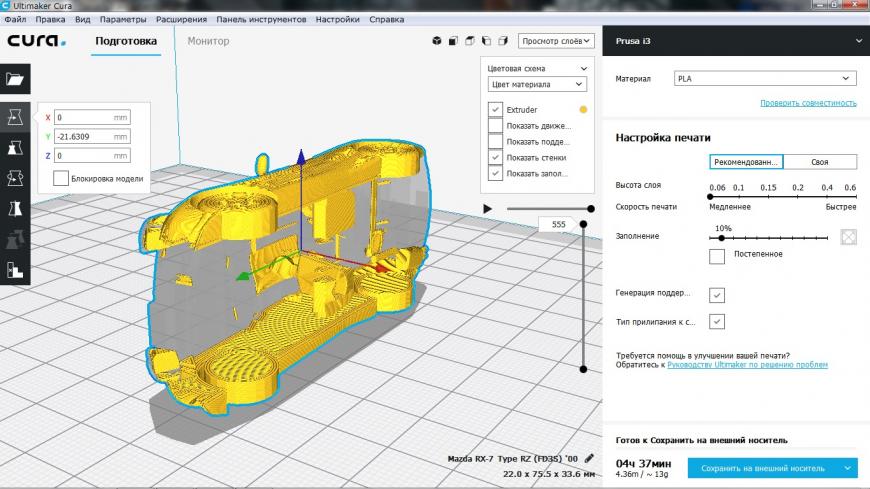Viewport: 870px width, 489px height.
Task: Click the Y position field -21.6309
Action: (x=92, y=137)
